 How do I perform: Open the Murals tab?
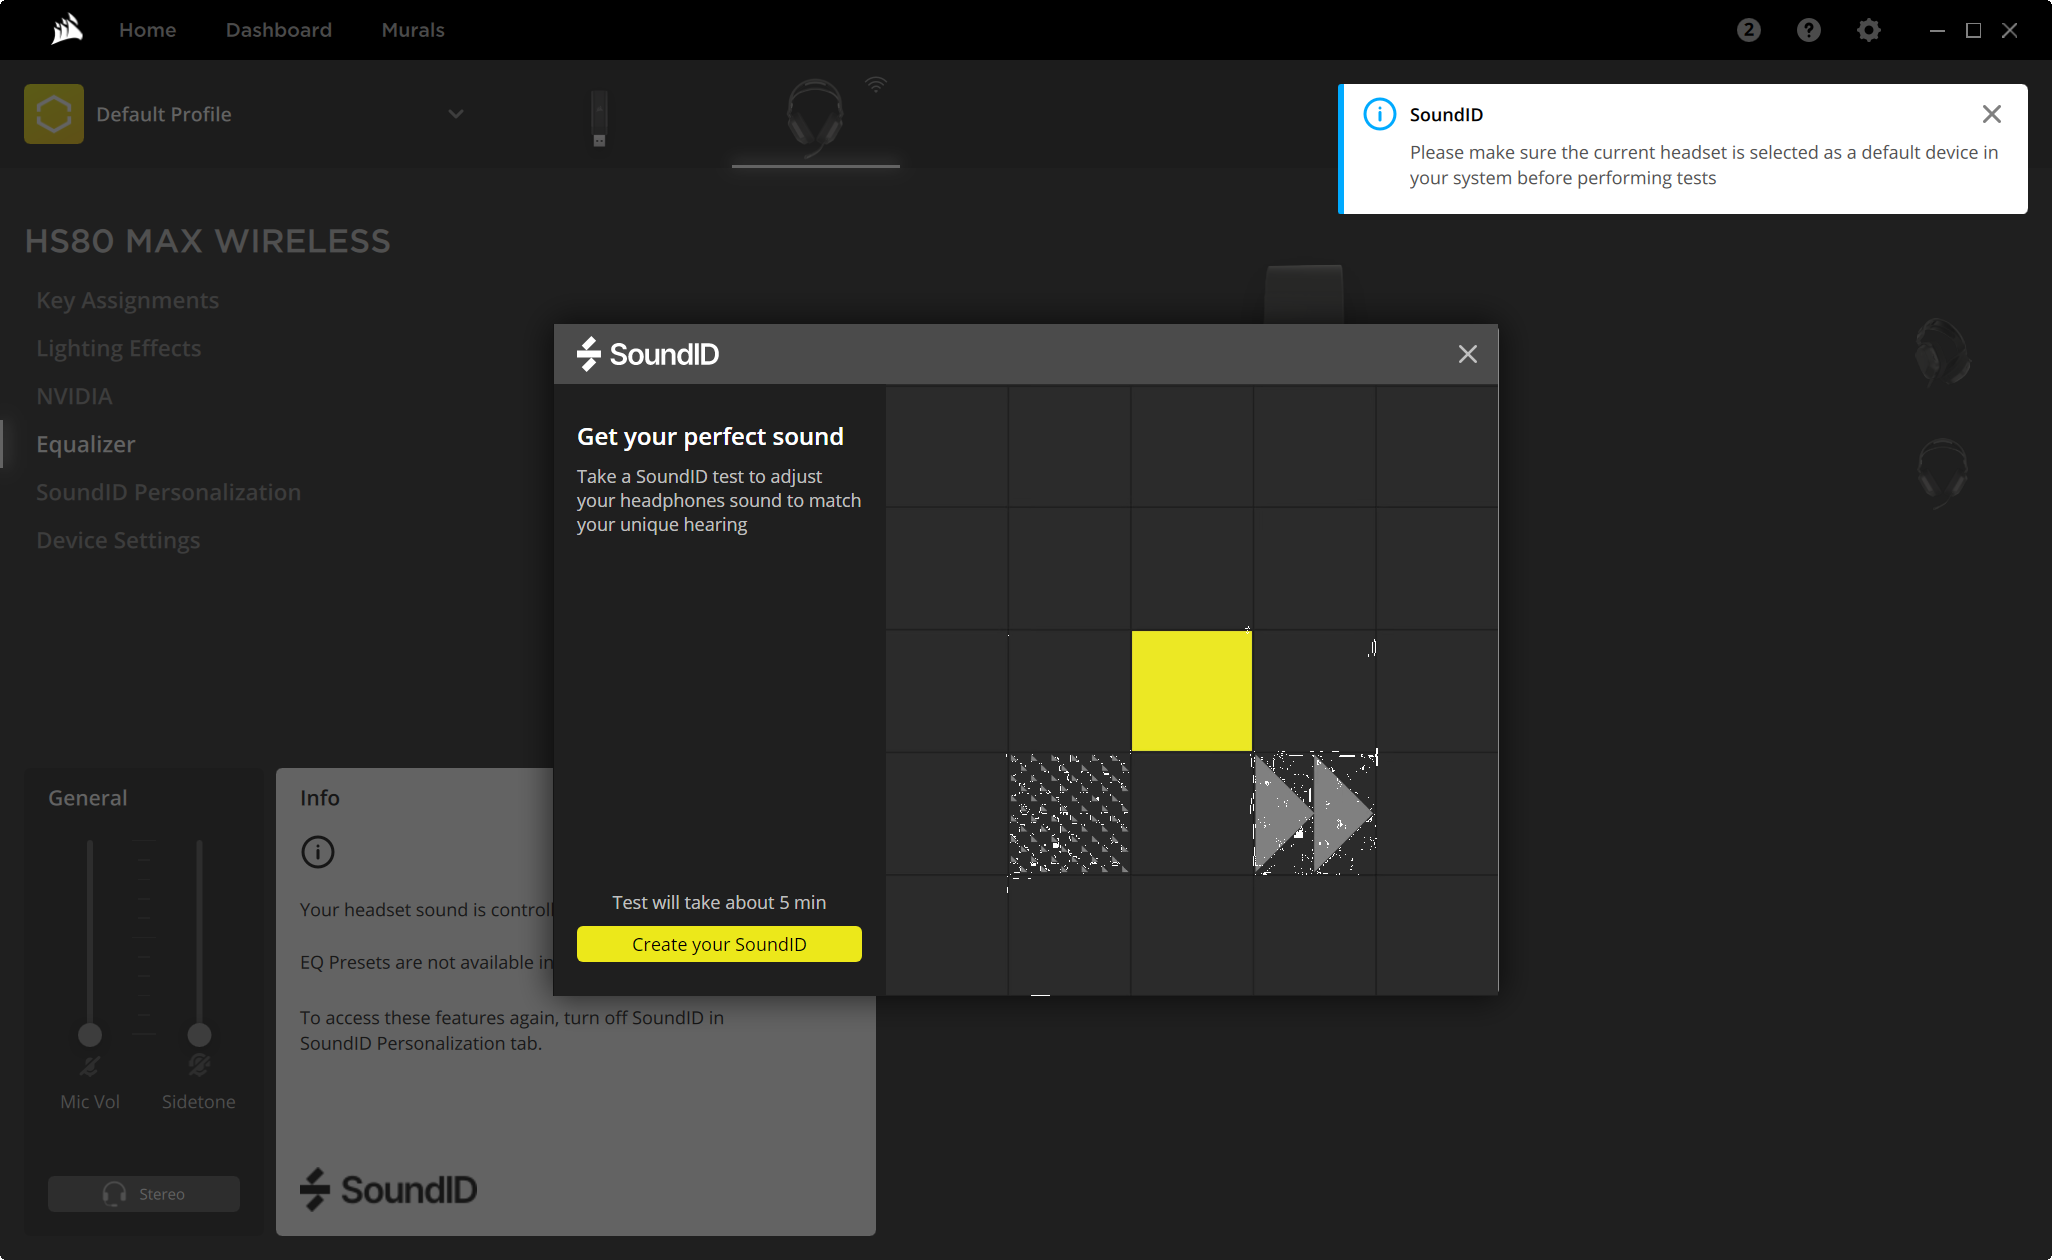point(413,30)
